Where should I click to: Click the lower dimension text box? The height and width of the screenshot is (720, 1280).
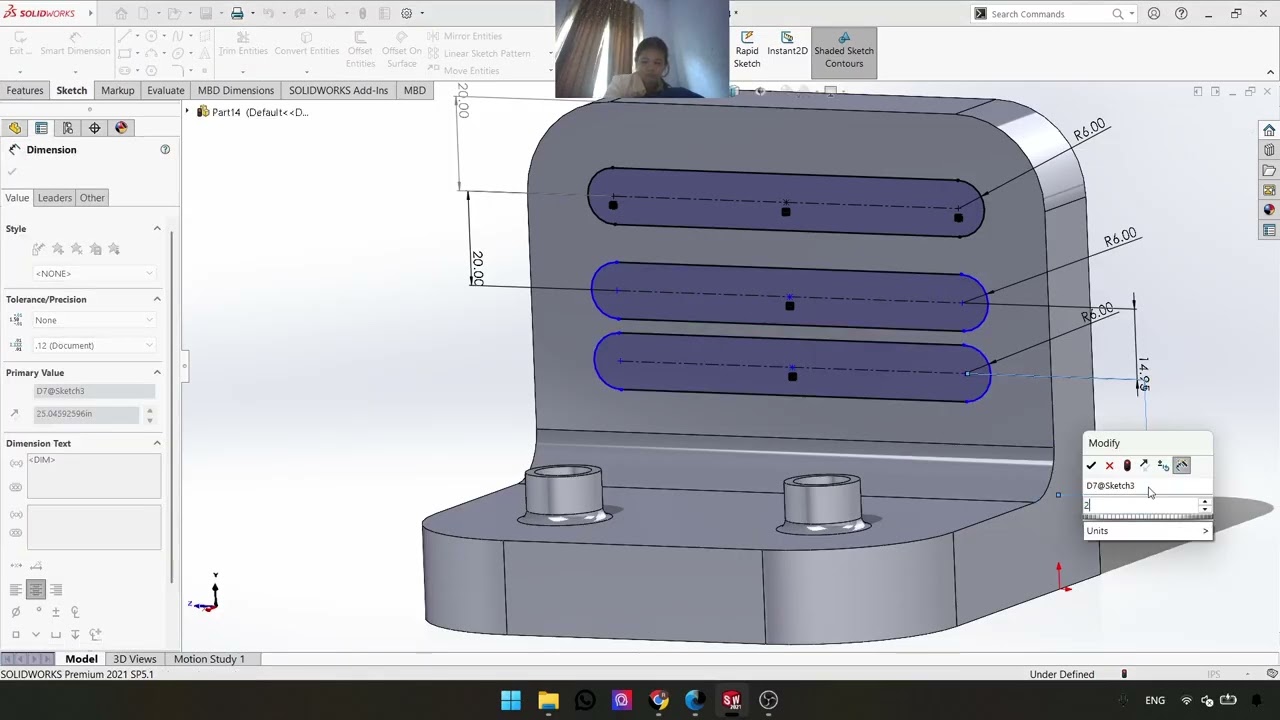94,528
